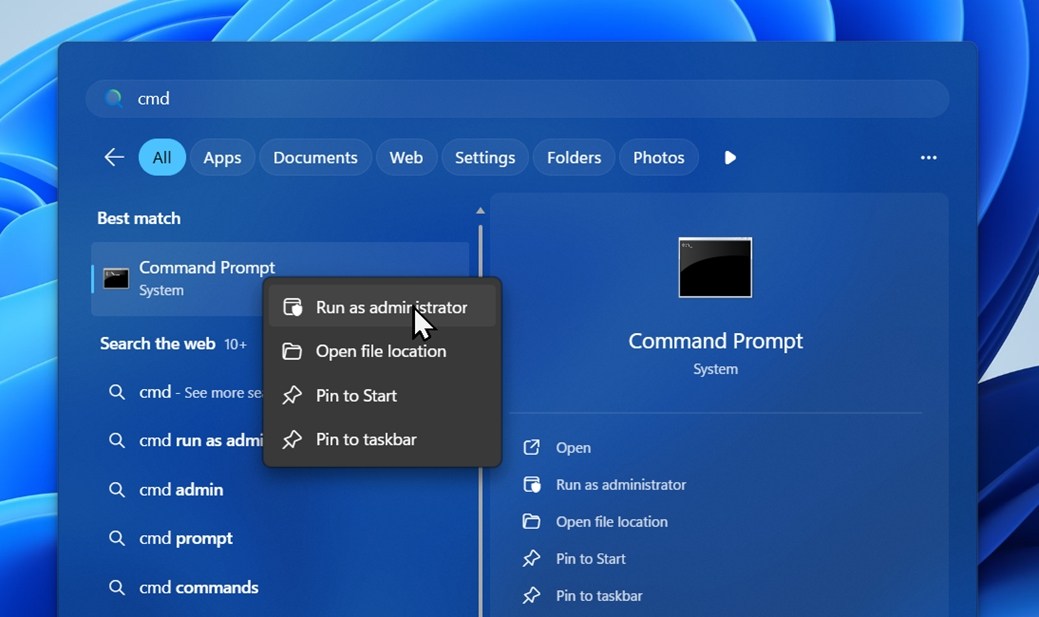The width and height of the screenshot is (1039, 617).
Task: Click the Command Prompt icon in best match
Action: click(x=116, y=278)
